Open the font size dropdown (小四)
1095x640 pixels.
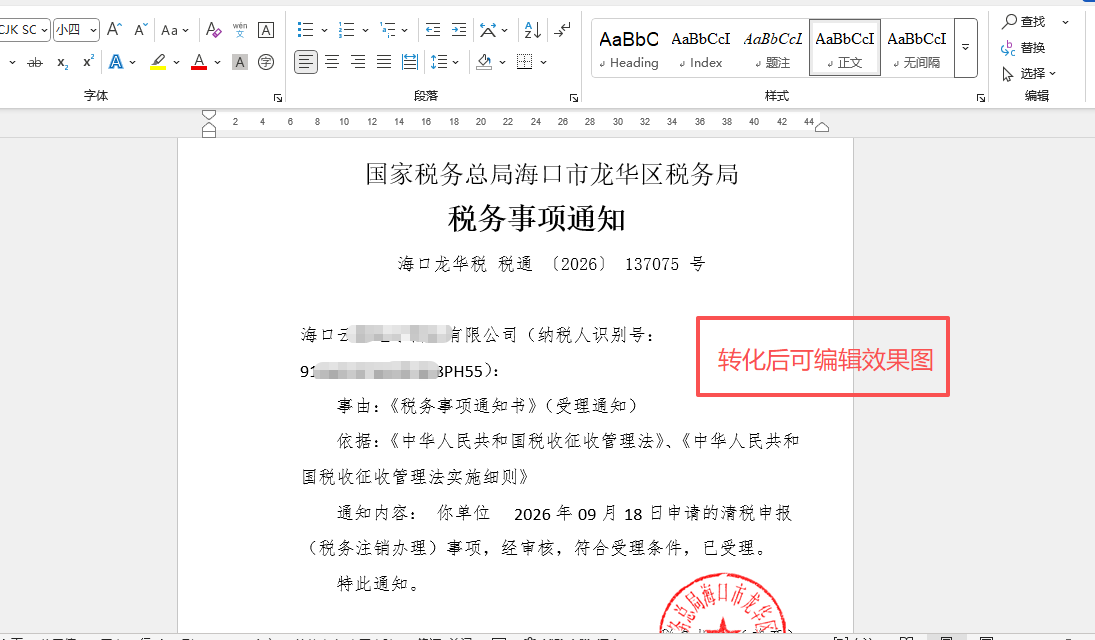point(76,29)
